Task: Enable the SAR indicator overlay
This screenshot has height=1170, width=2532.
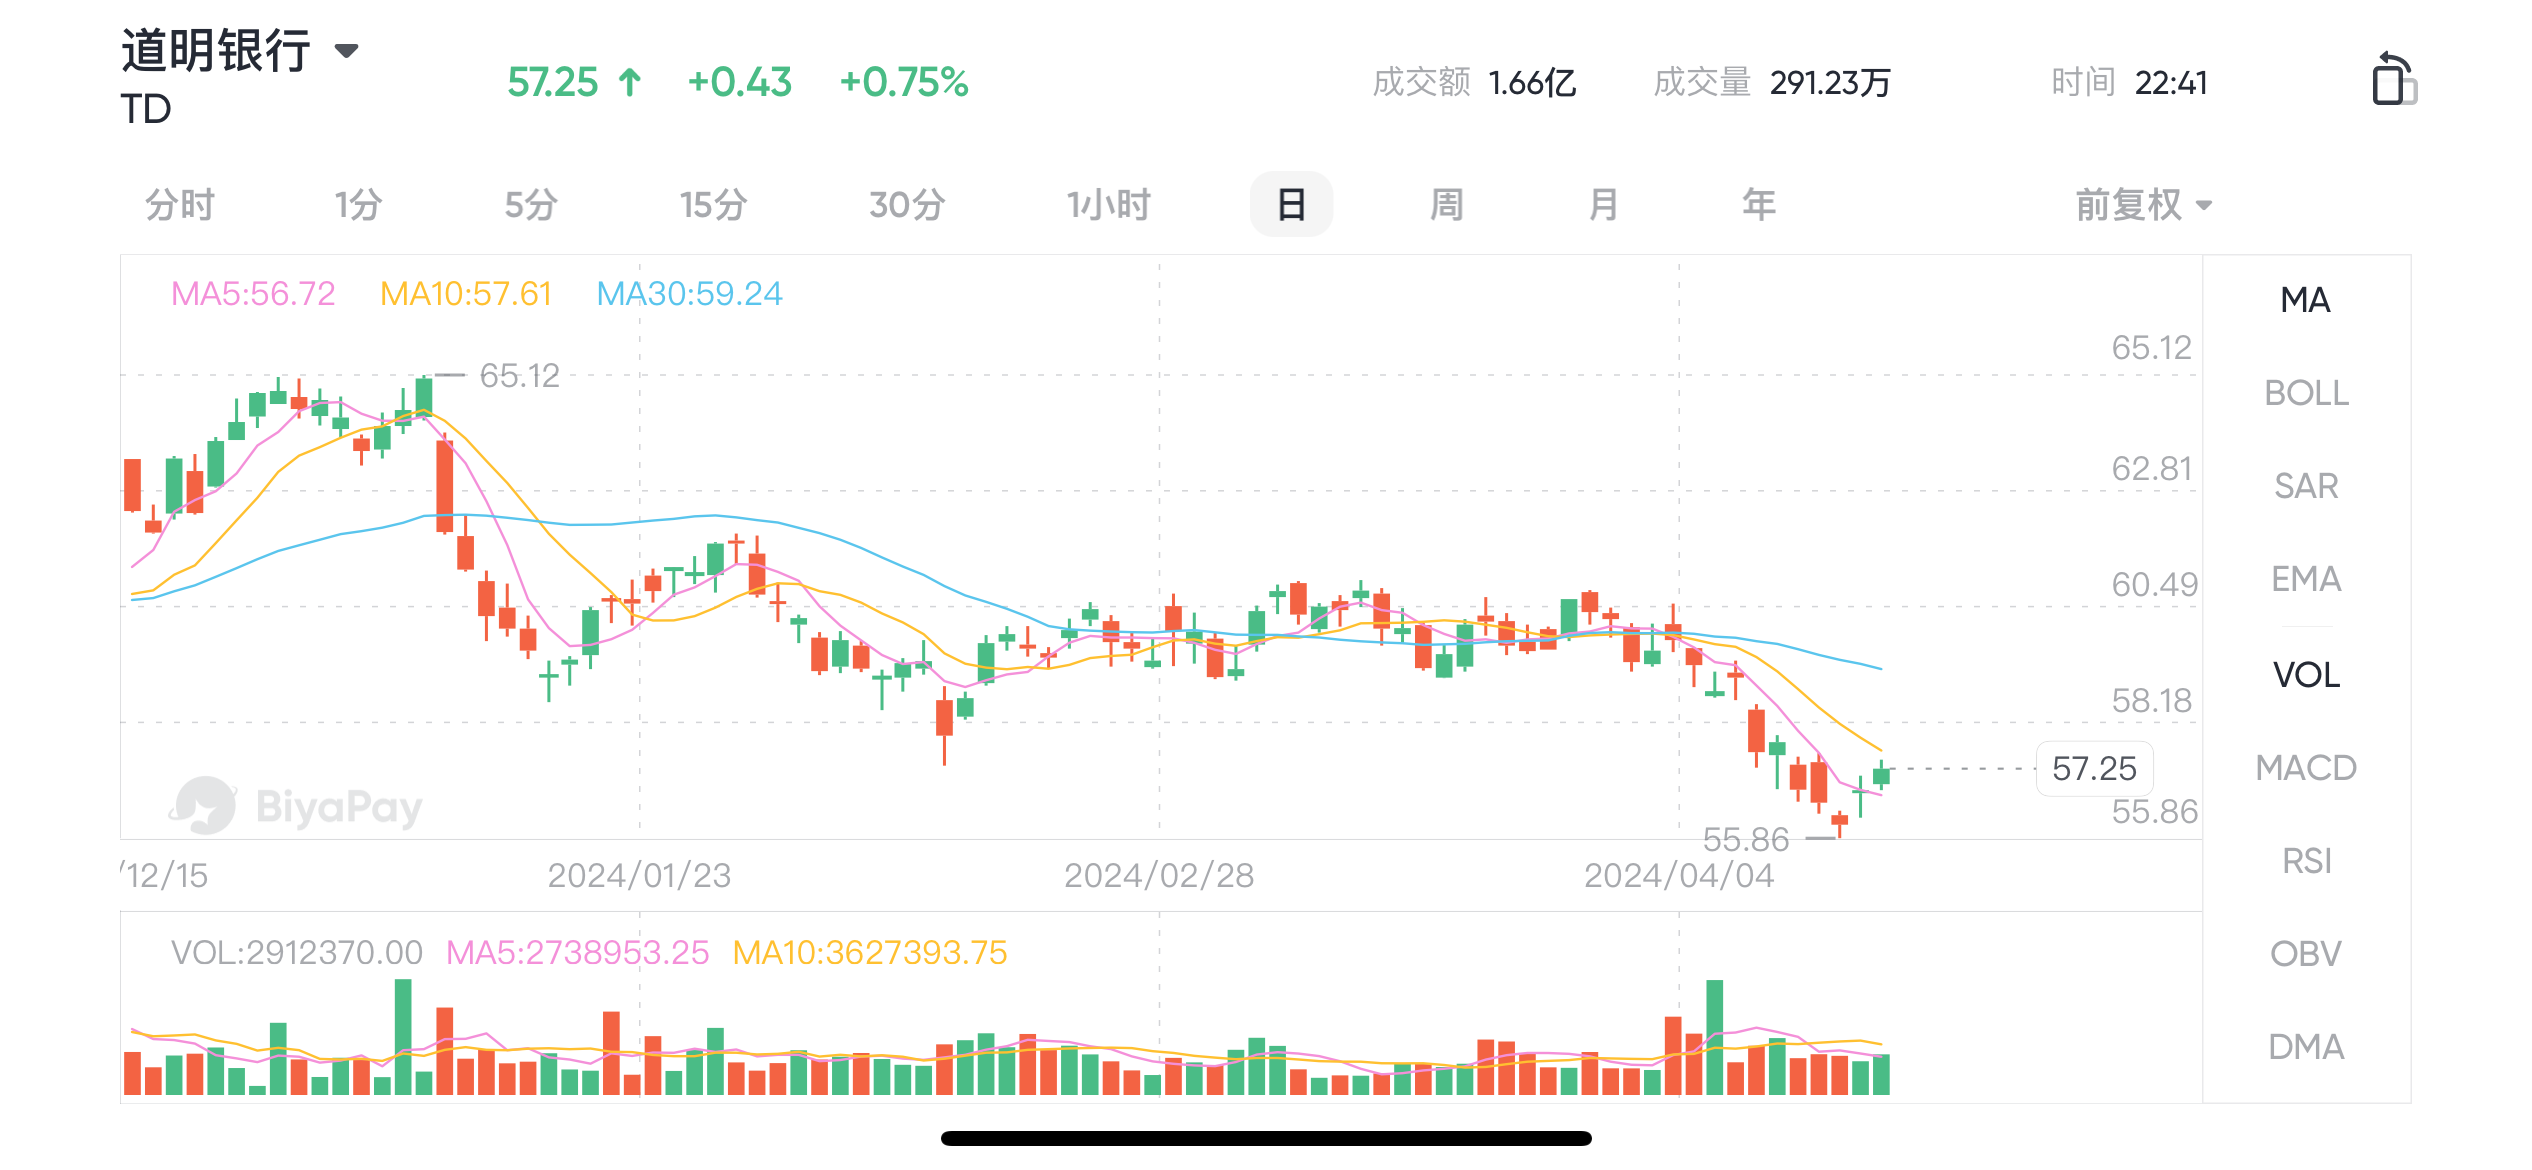Action: (2306, 486)
